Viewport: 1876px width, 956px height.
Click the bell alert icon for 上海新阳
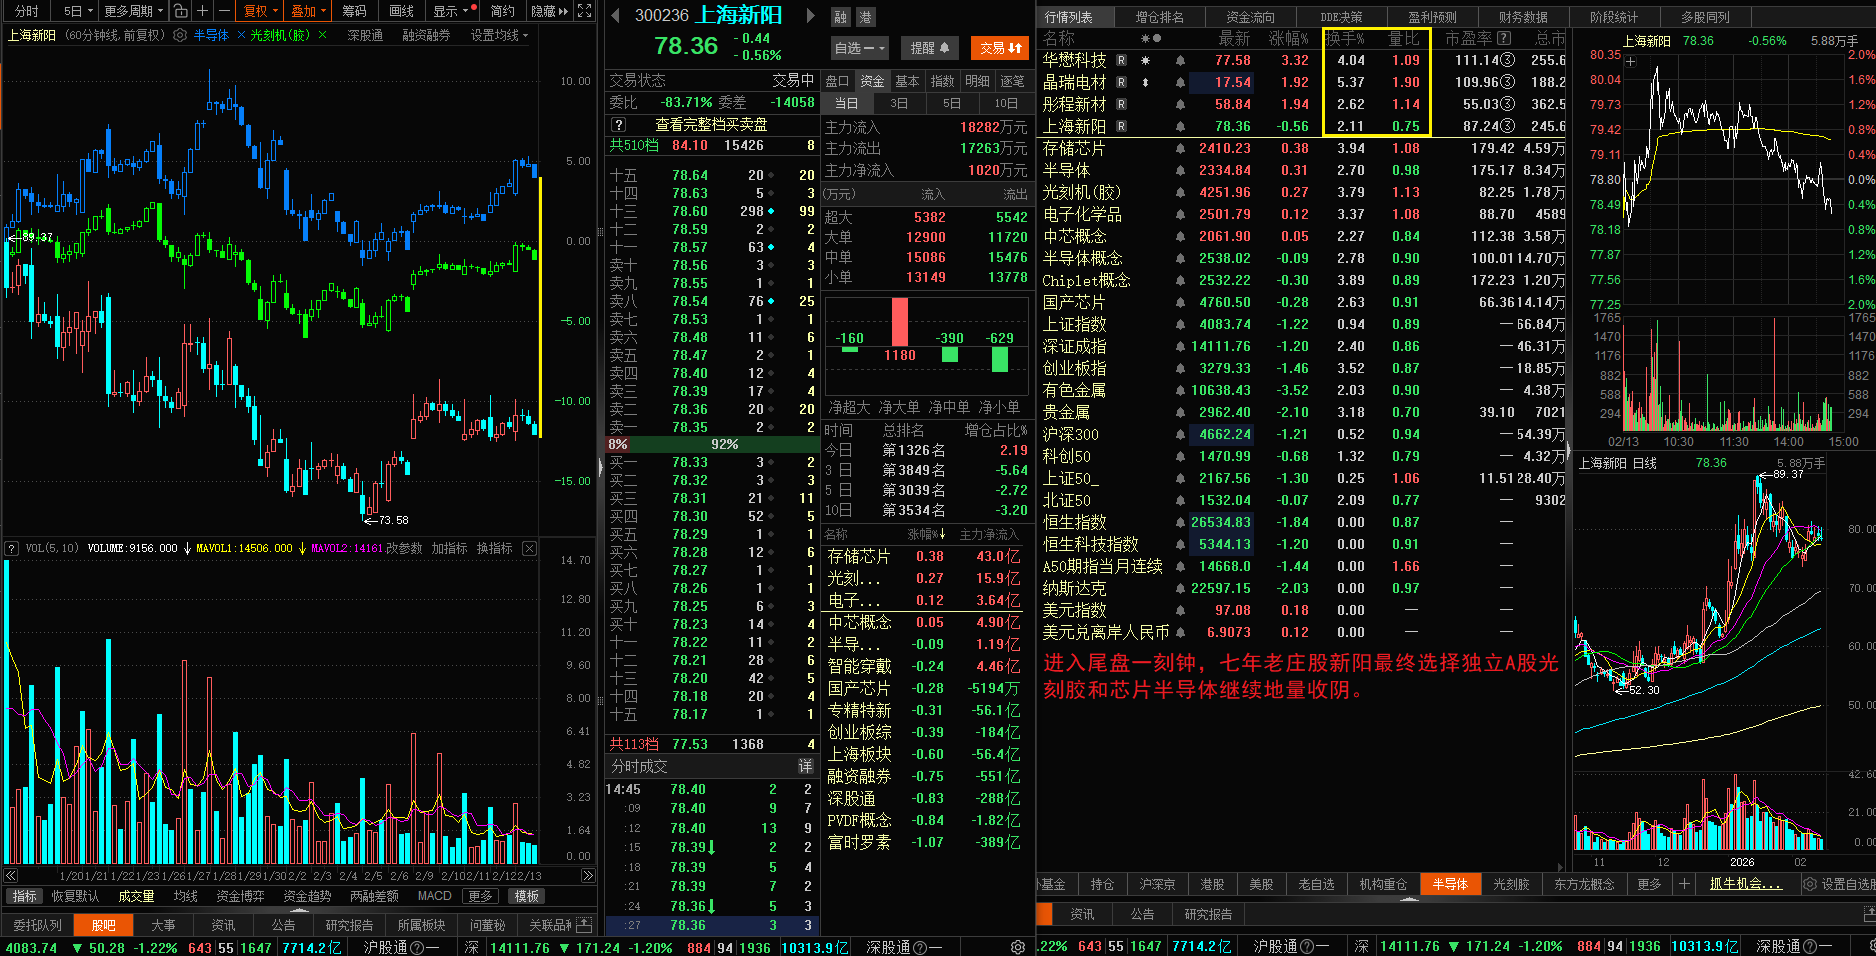tap(1180, 127)
